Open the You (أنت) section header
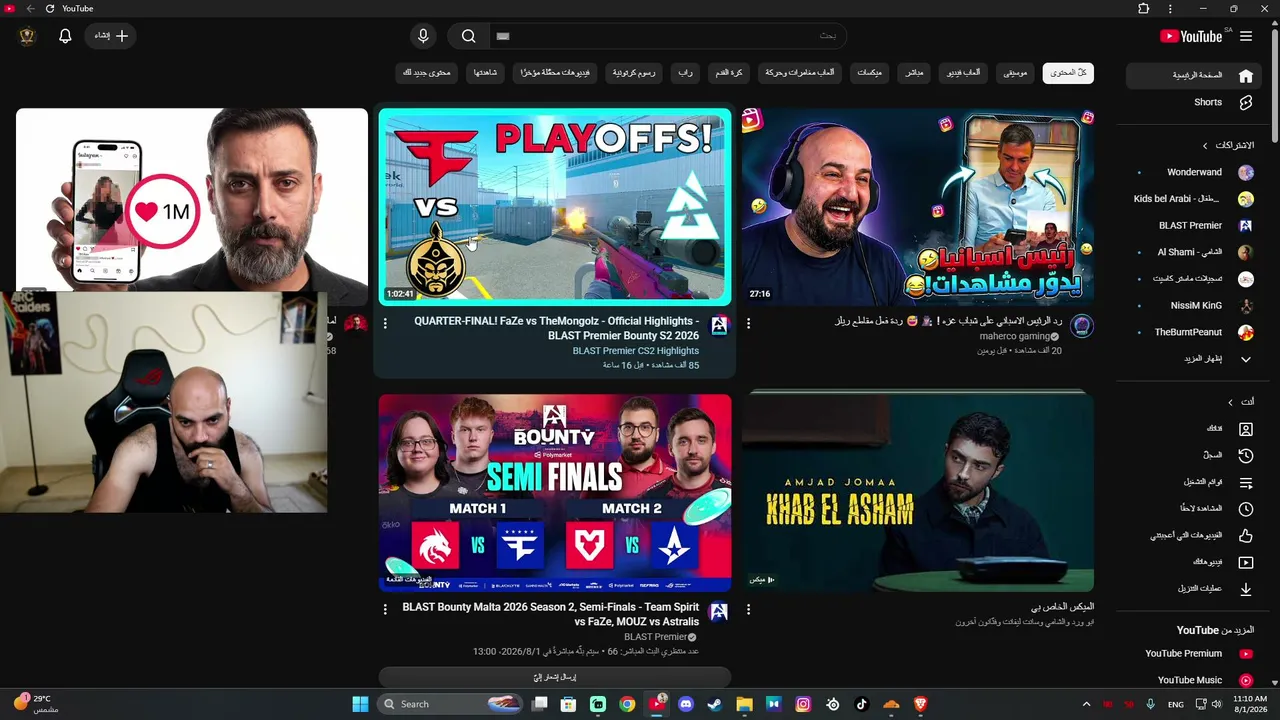Image resolution: width=1280 pixels, height=720 pixels. coord(1241,402)
